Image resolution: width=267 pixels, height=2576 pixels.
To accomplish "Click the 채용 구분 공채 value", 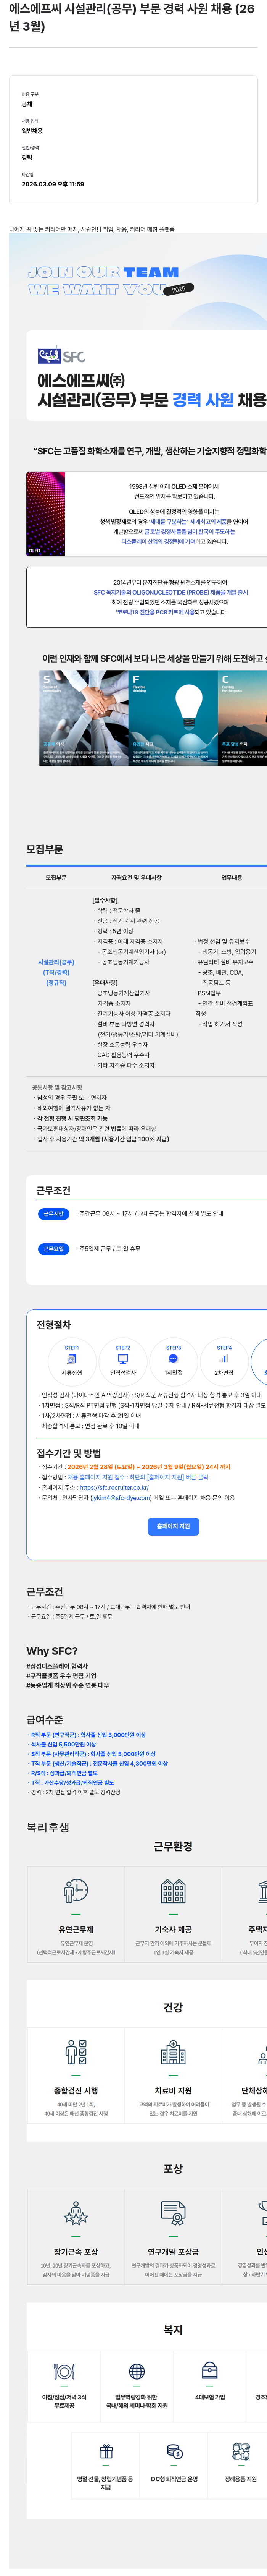I will [x=27, y=104].
